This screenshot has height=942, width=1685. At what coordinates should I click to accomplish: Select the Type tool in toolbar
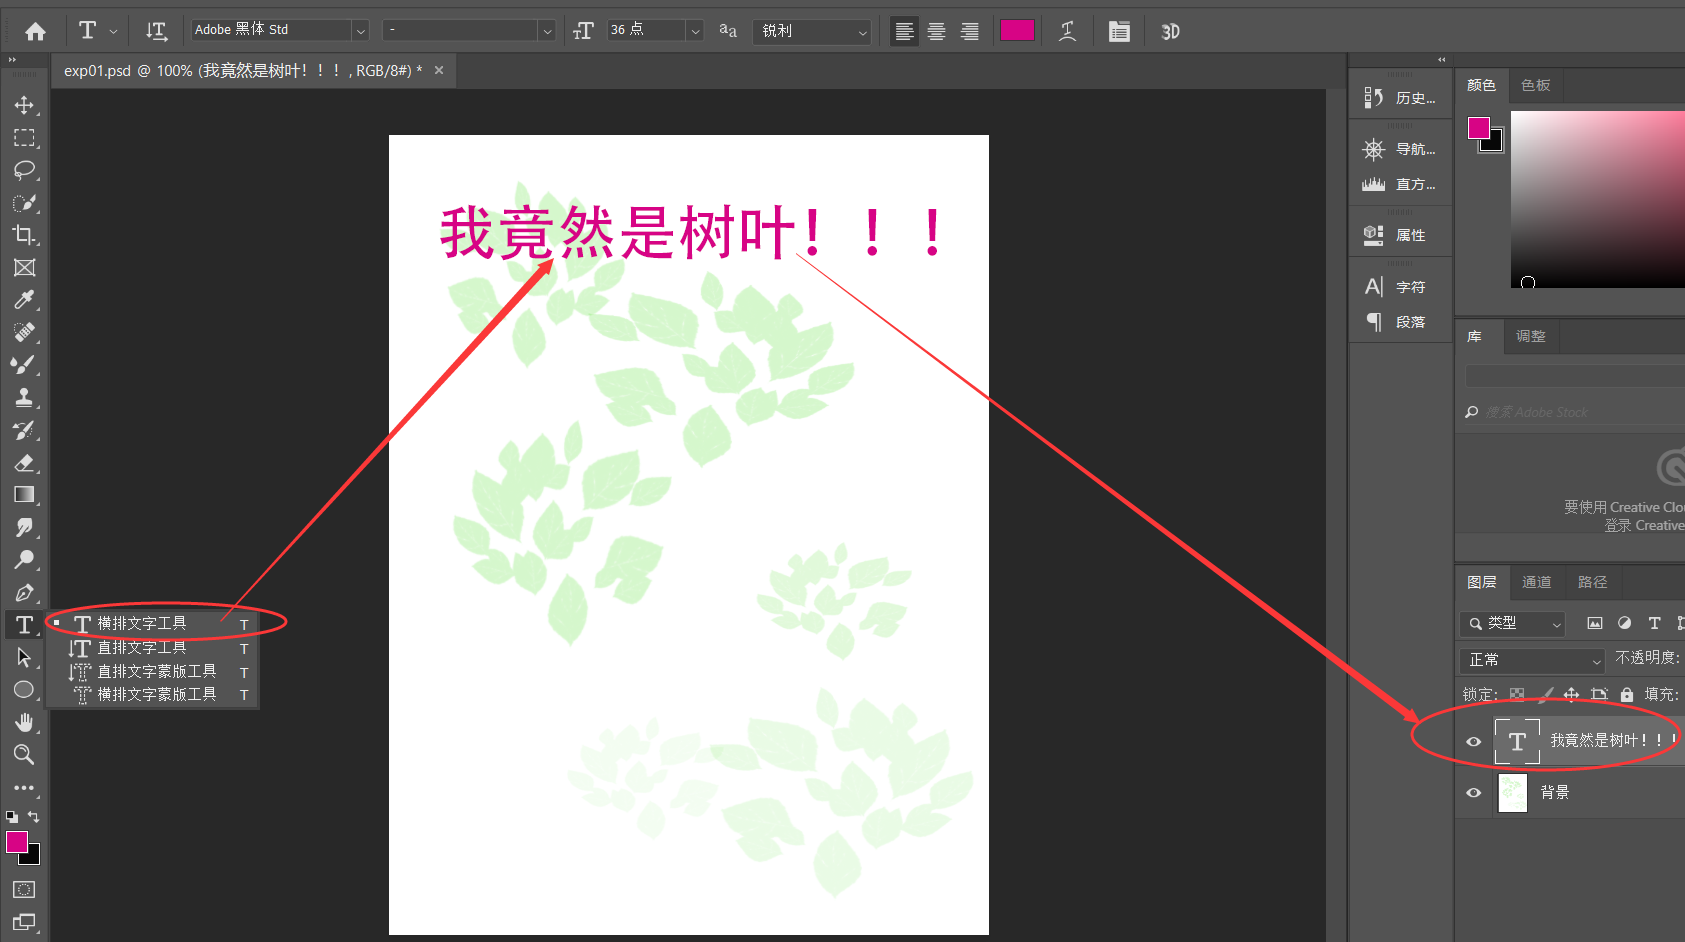pyautogui.click(x=24, y=625)
